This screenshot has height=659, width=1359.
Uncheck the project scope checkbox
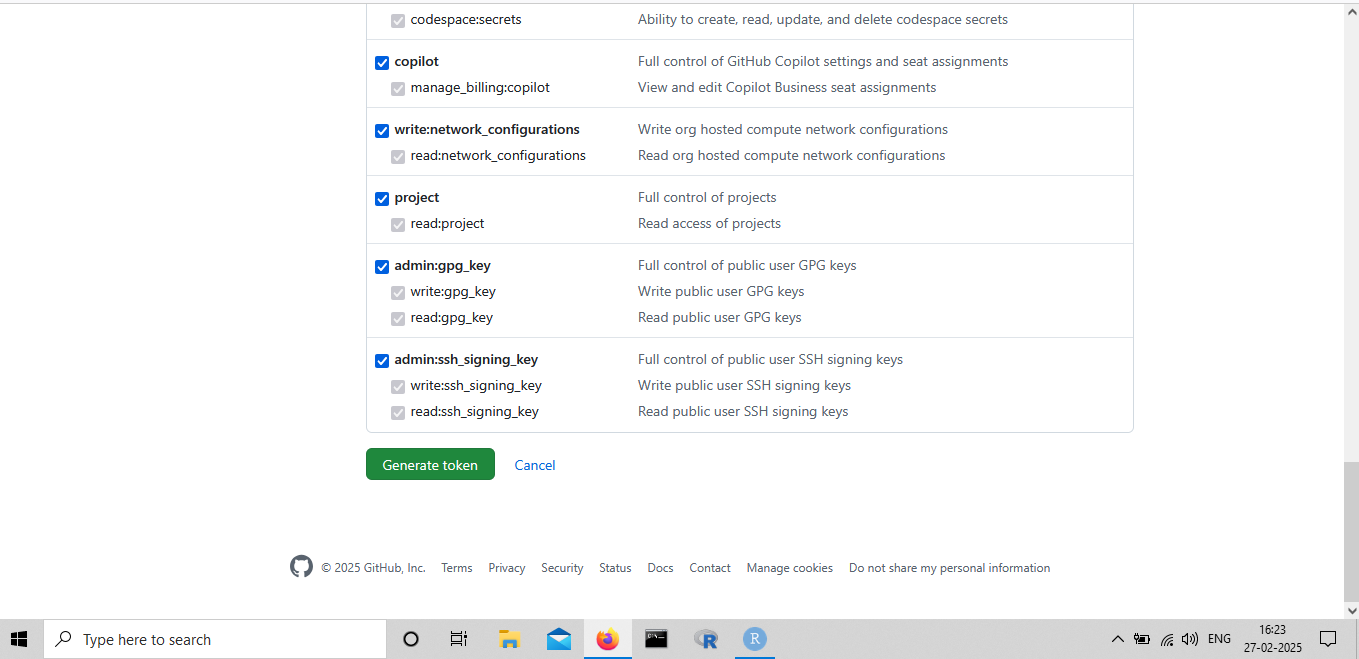pyautogui.click(x=382, y=199)
